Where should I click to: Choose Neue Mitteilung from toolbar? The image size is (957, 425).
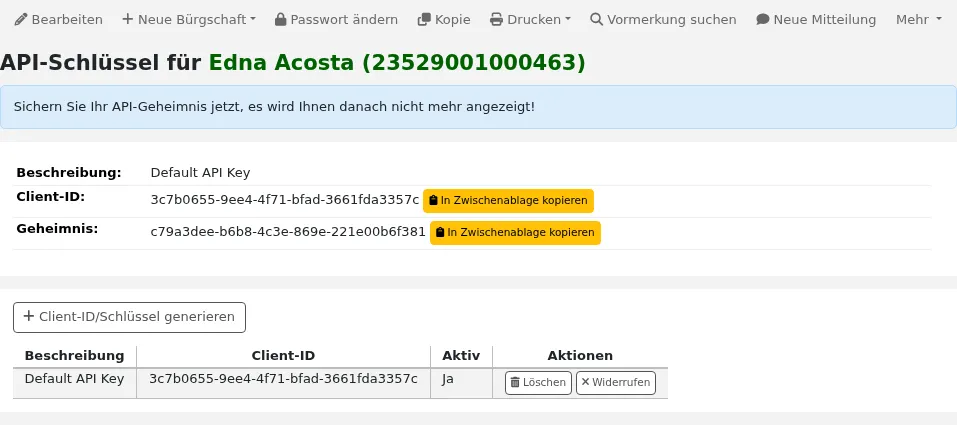coord(816,20)
